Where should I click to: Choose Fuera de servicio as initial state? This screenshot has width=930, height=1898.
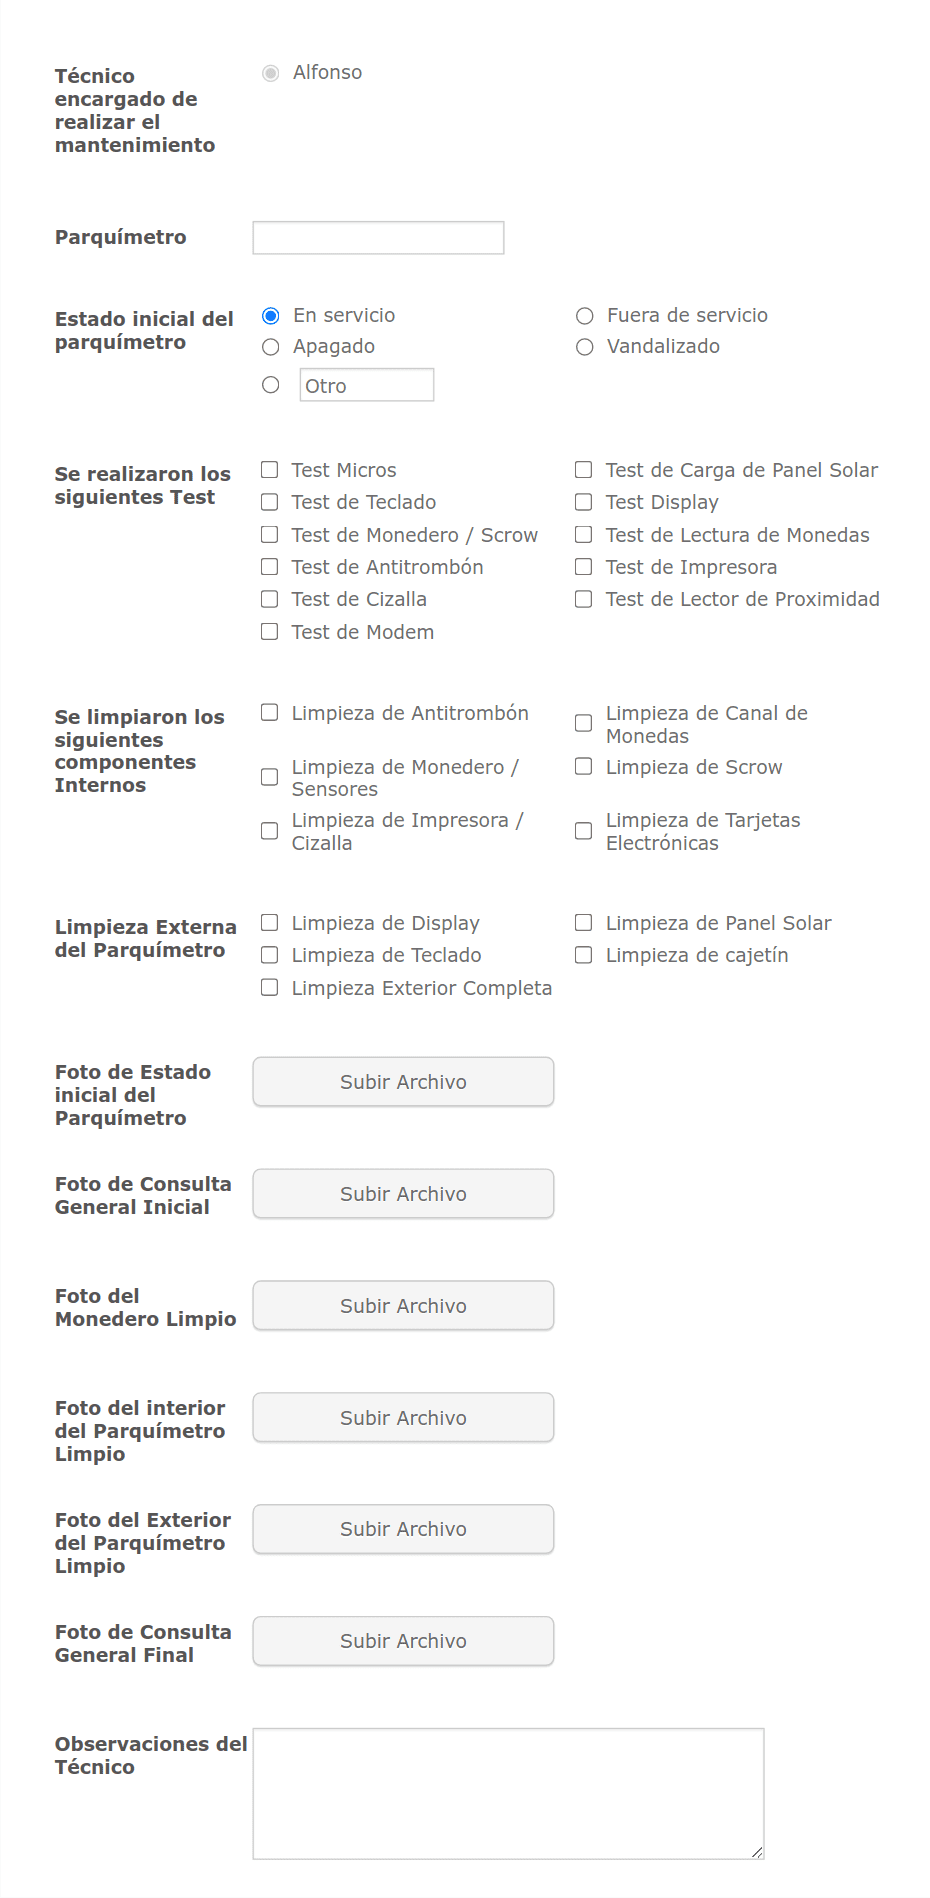click(585, 316)
